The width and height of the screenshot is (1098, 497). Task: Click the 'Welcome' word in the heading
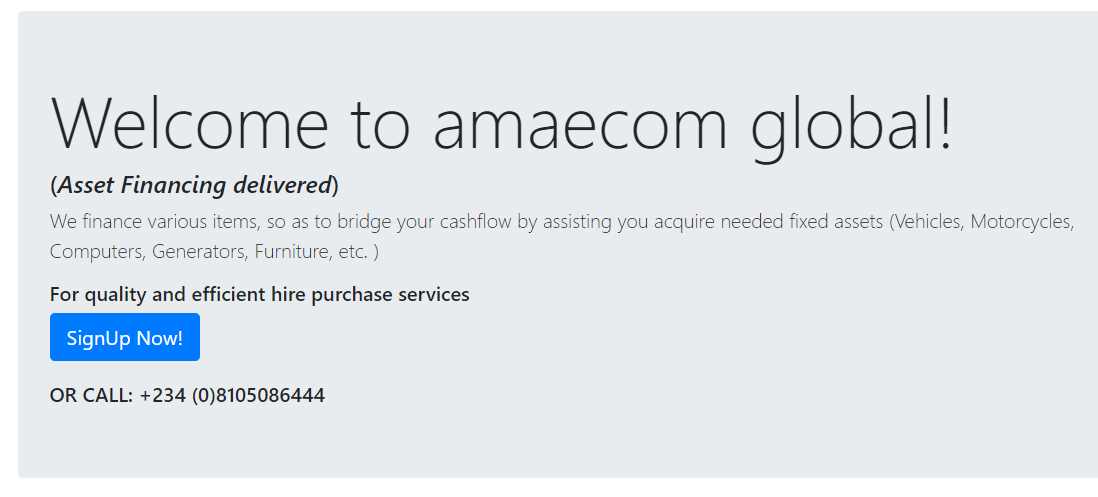189,124
